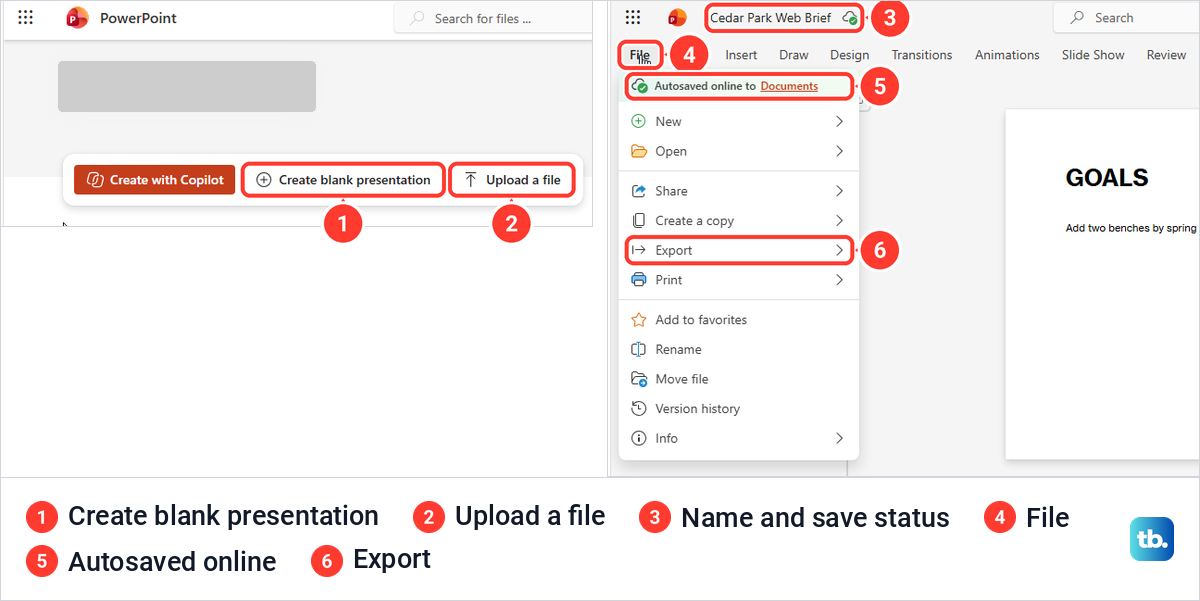Click Move file folder icon
This screenshot has height=601, width=1200.
point(639,379)
